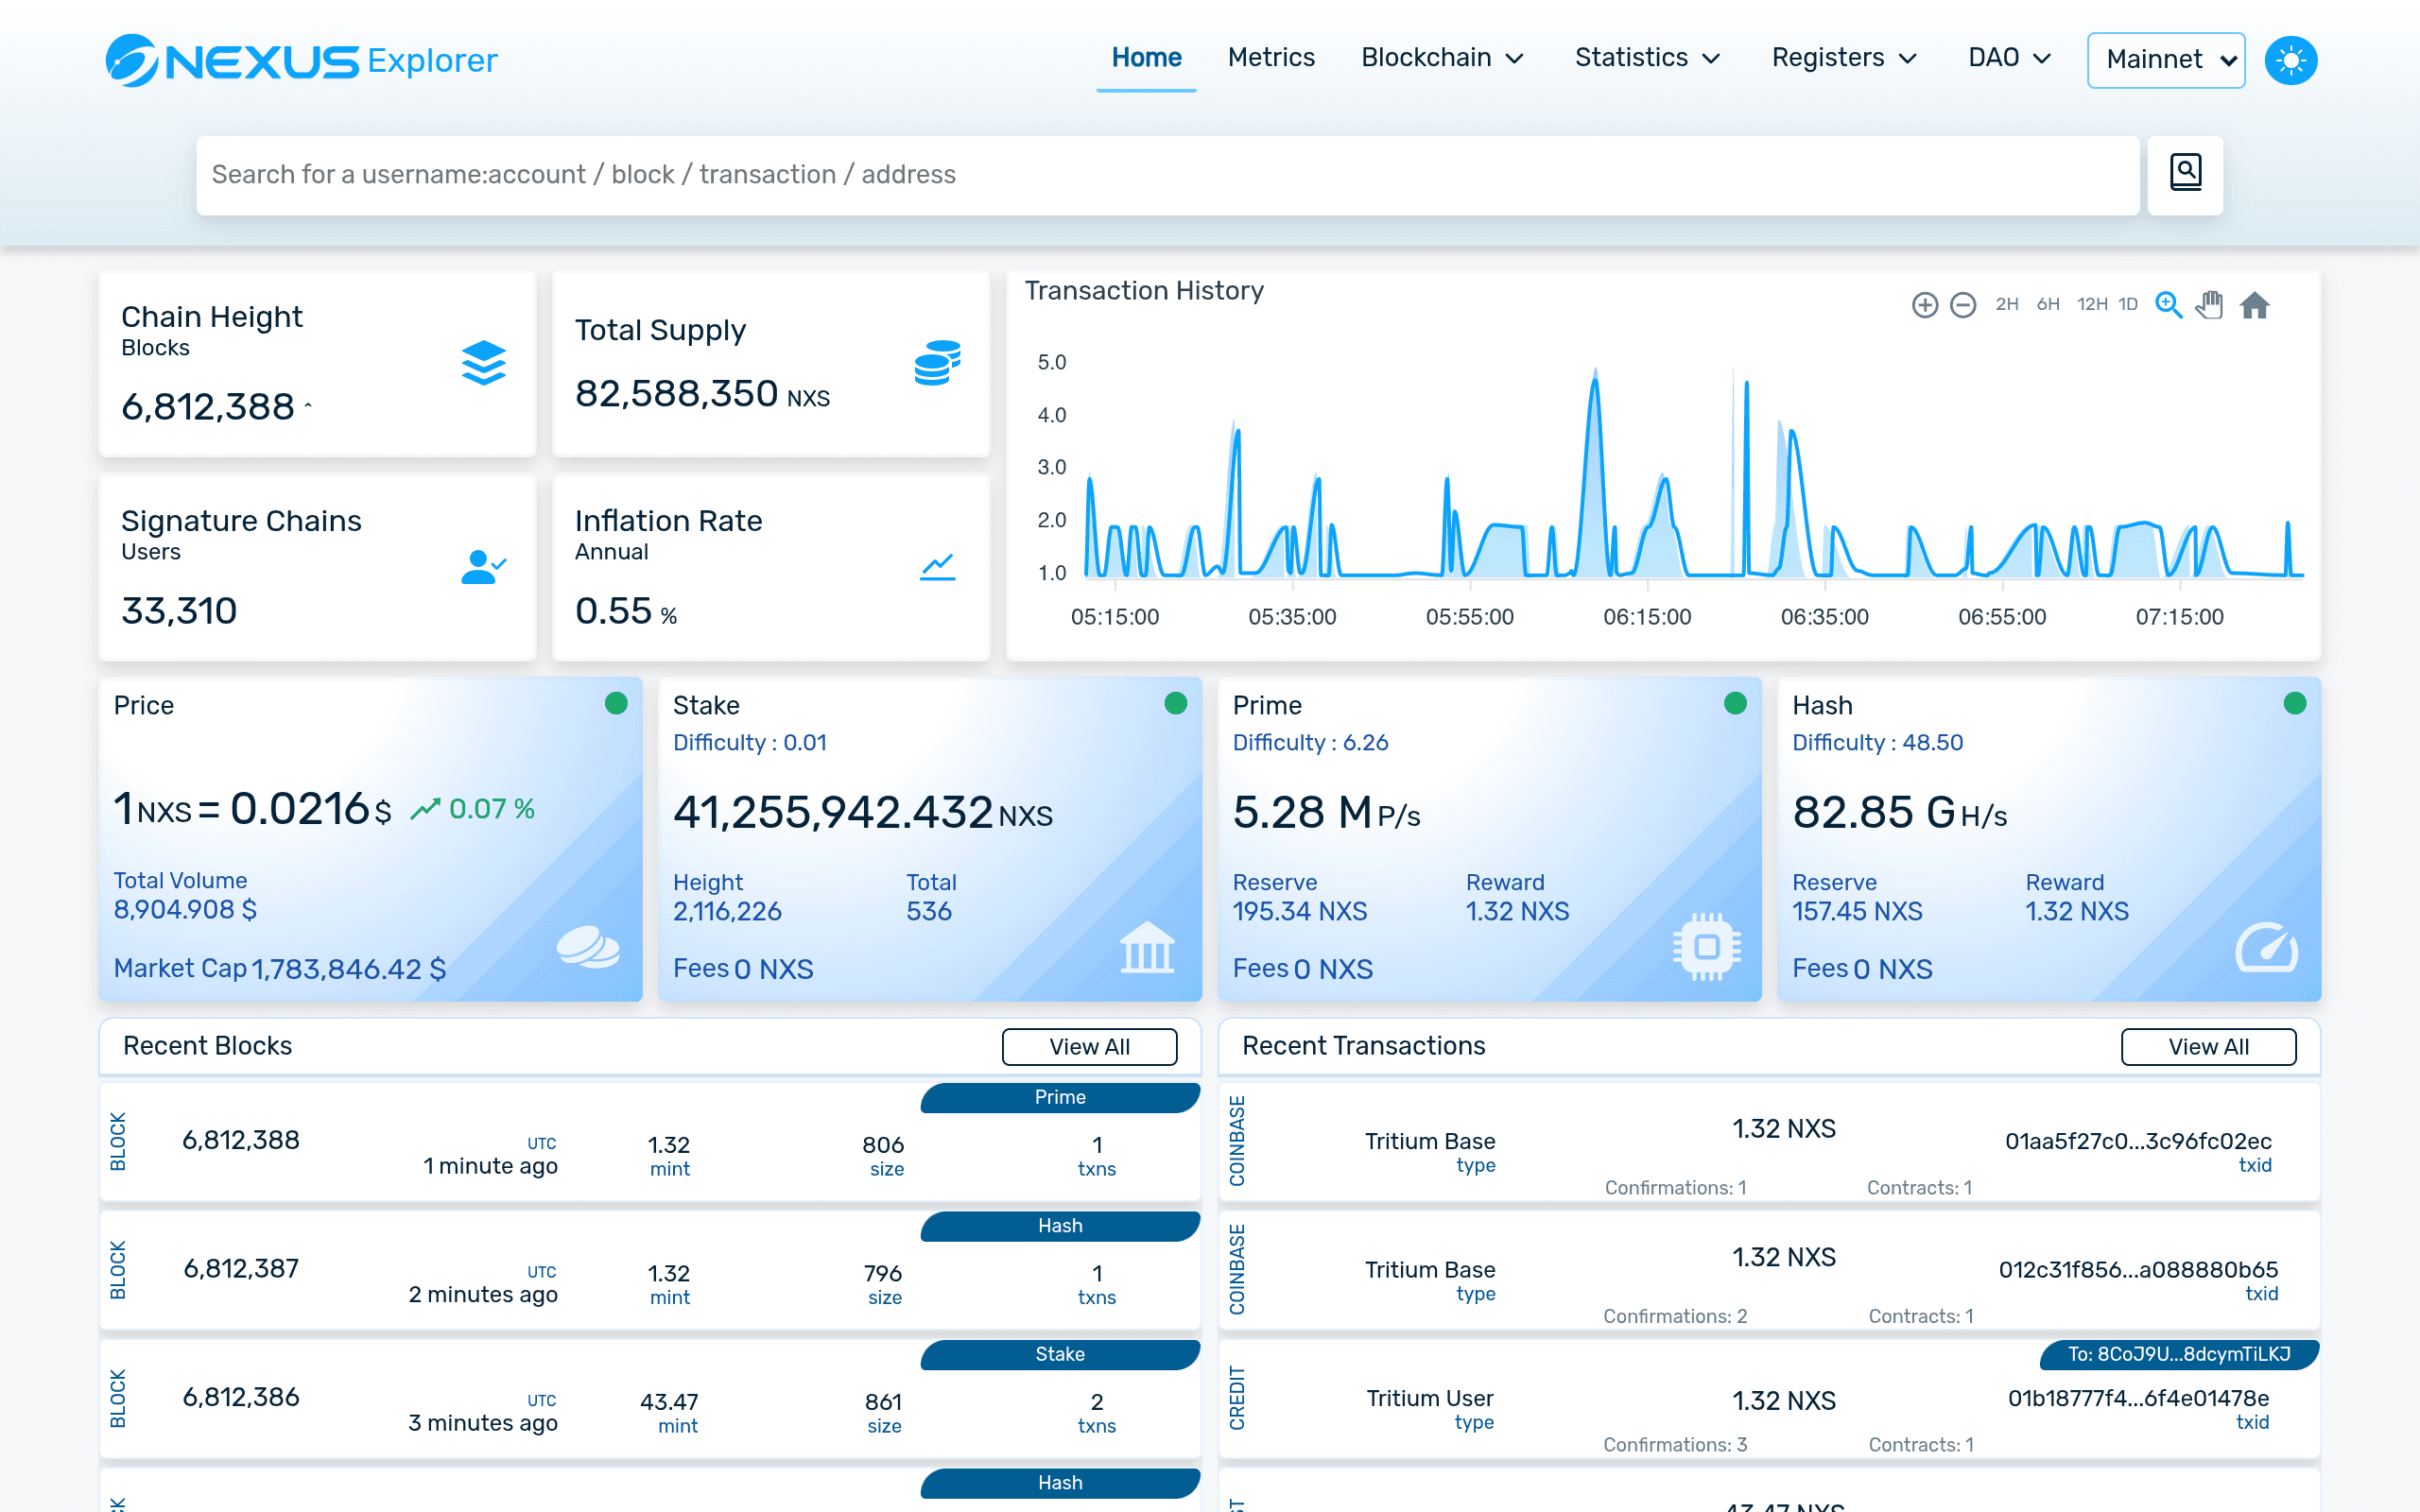Click the green status dot on Hash card
The width and height of the screenshot is (2420, 1512).
tap(2295, 703)
